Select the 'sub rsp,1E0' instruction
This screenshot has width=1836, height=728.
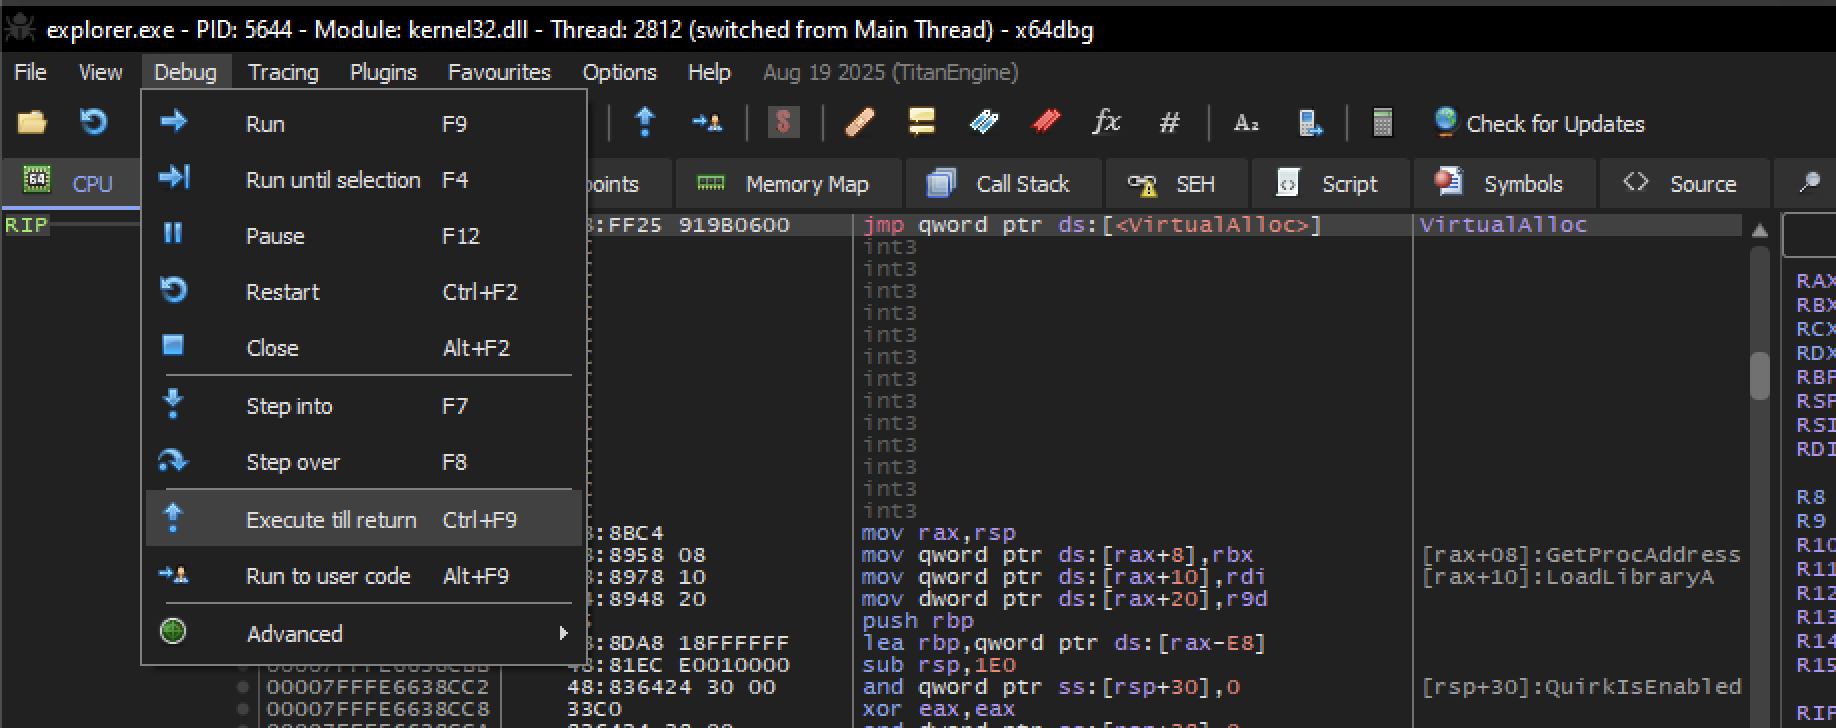click(938, 665)
